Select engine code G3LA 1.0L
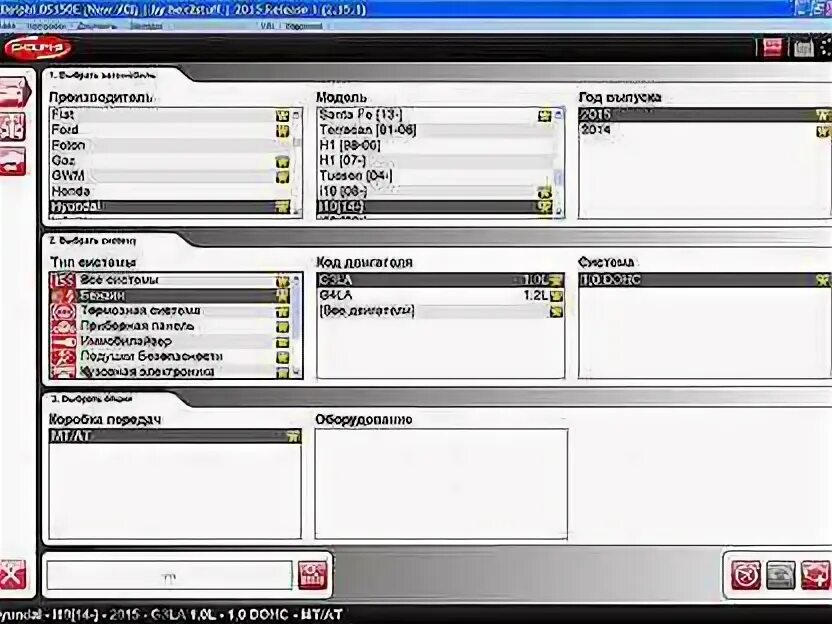Screen dimensions: 832x624 pos(440,280)
